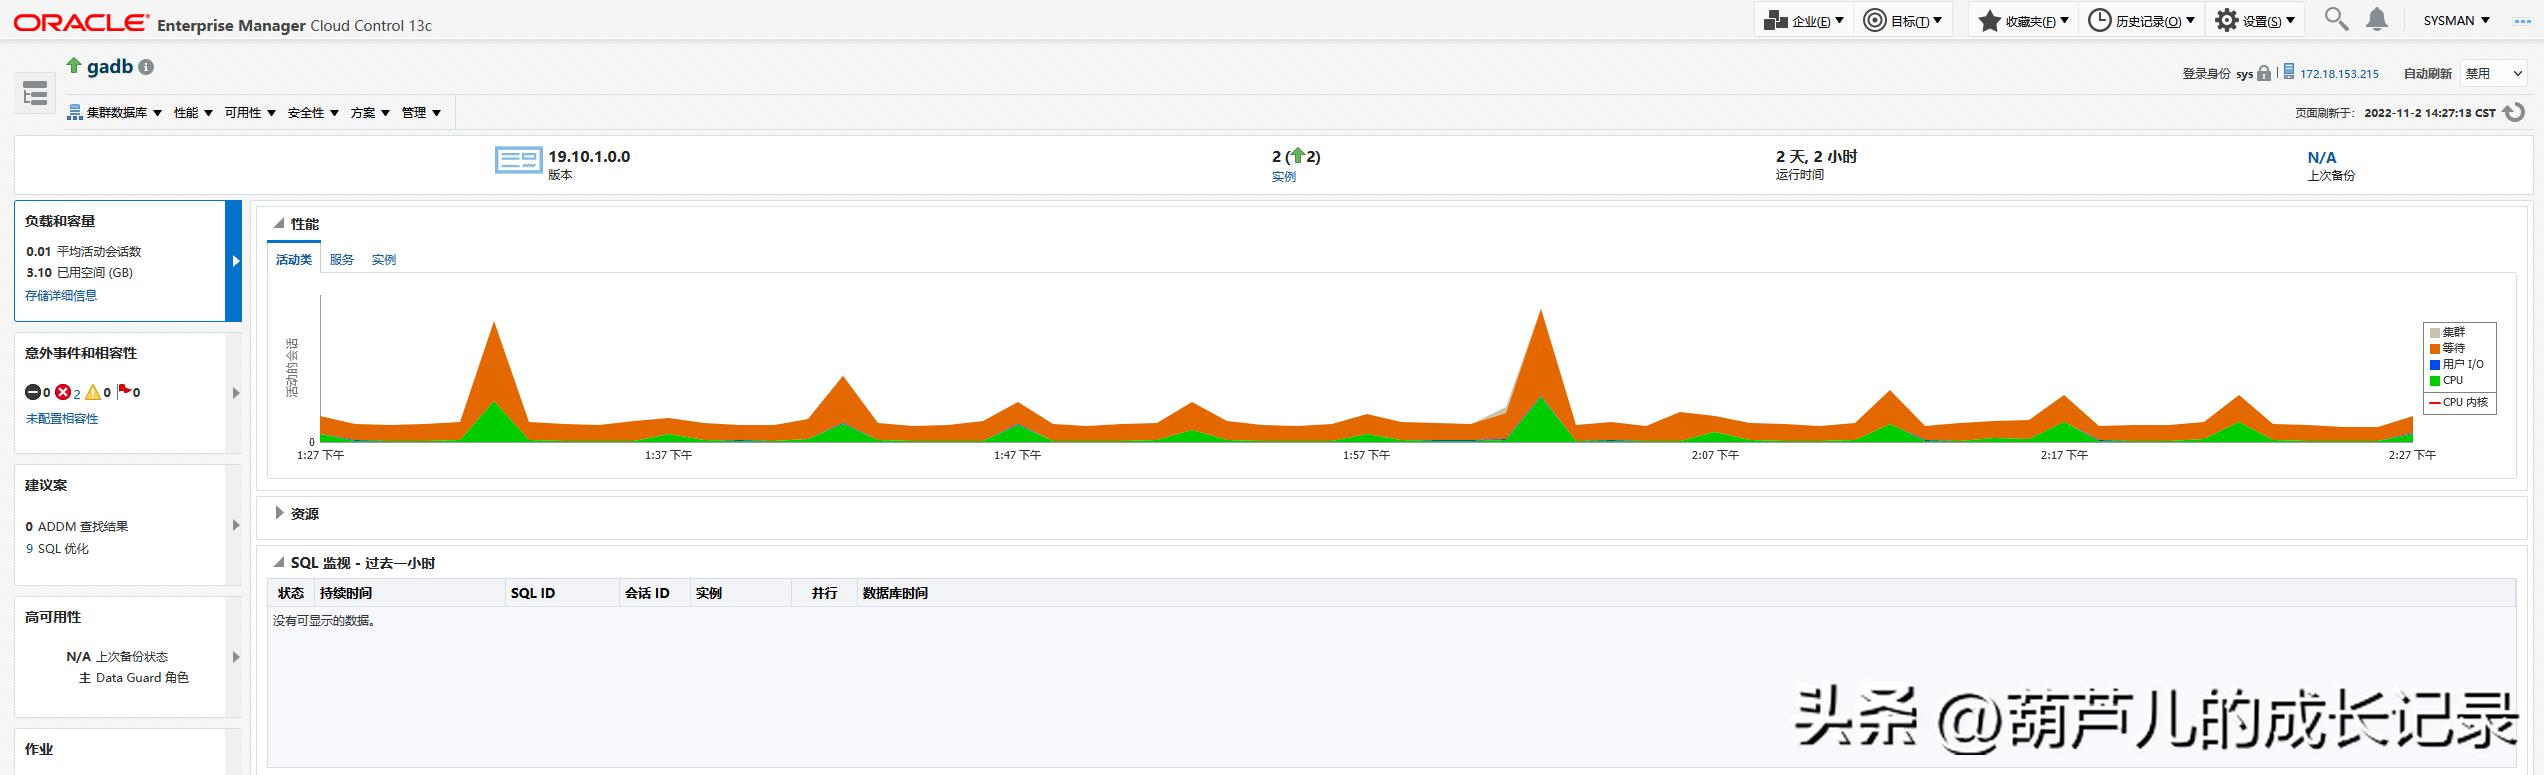Screen dimensions: 2544x775
Task: Click the Instances (实例) link under 2
Action: 1284,177
